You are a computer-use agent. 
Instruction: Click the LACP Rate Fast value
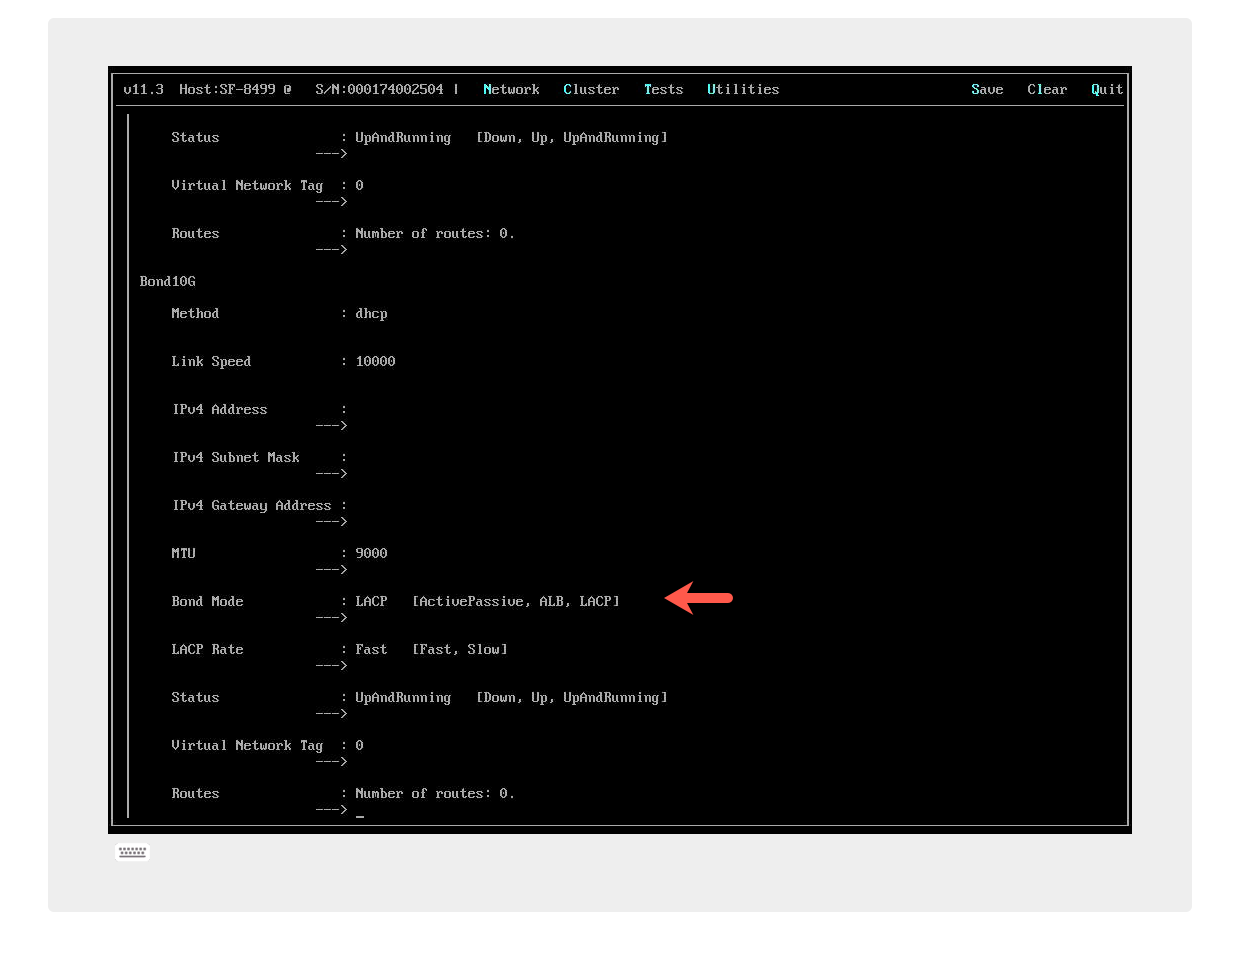371,649
